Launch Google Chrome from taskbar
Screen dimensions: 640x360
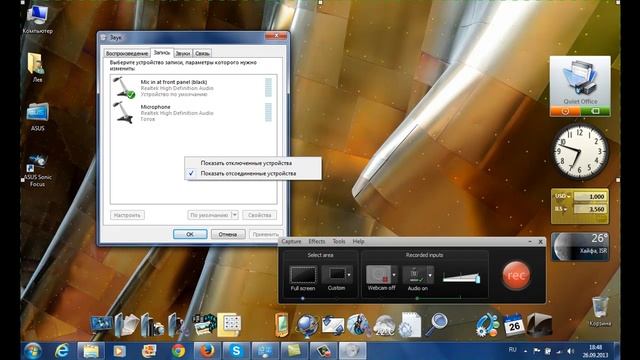[178, 351]
